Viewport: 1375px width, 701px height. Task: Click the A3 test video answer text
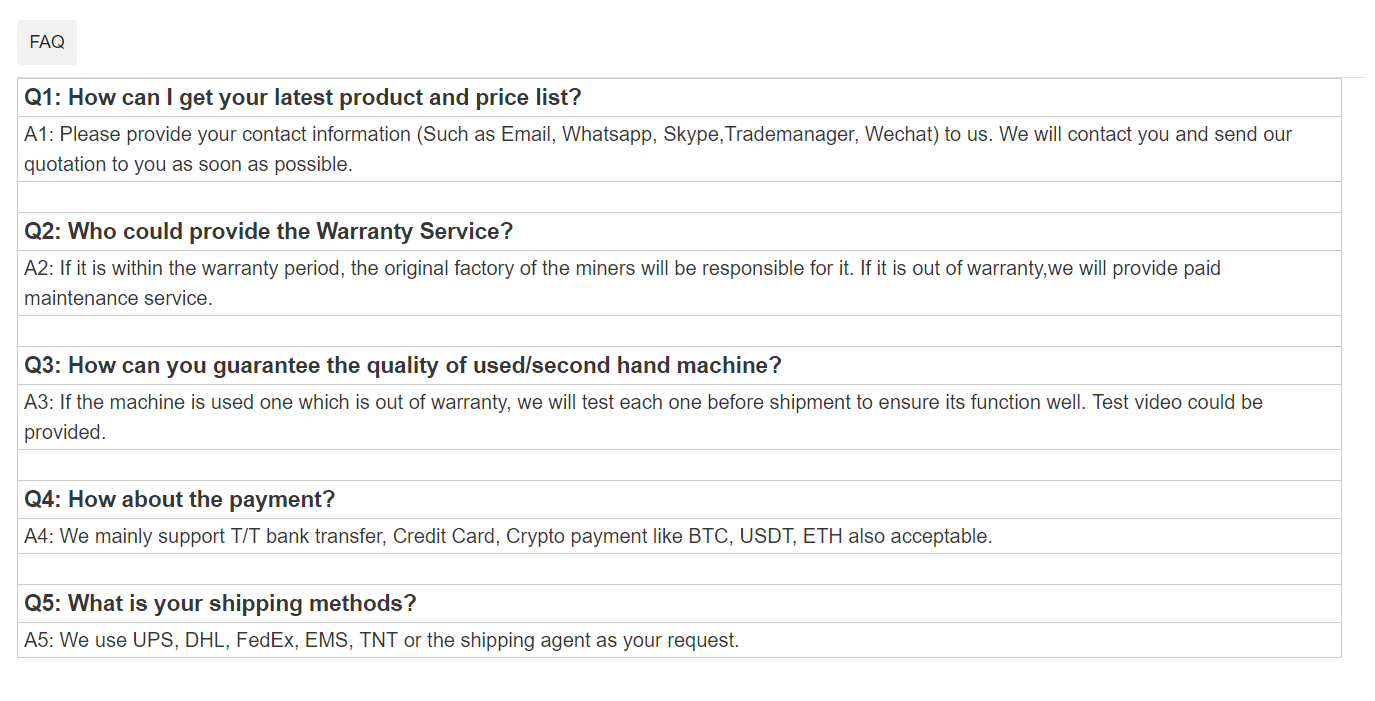pyautogui.click(x=643, y=417)
